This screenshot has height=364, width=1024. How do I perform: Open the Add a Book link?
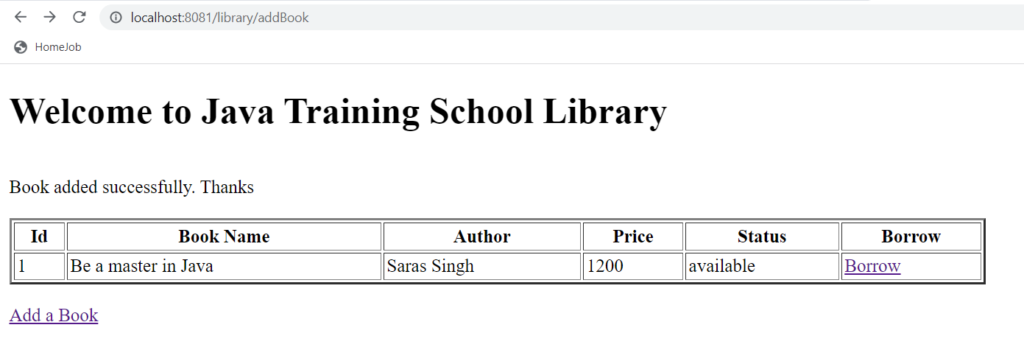(x=54, y=315)
